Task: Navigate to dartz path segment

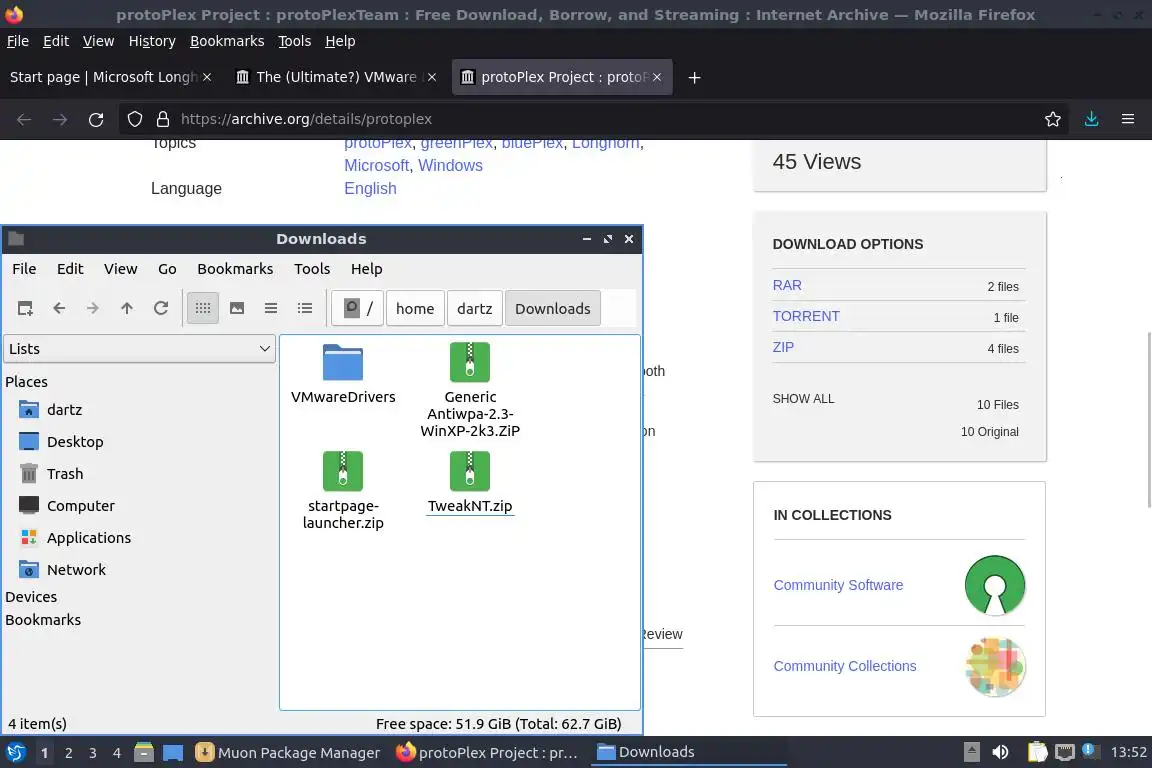Action: [x=475, y=309]
